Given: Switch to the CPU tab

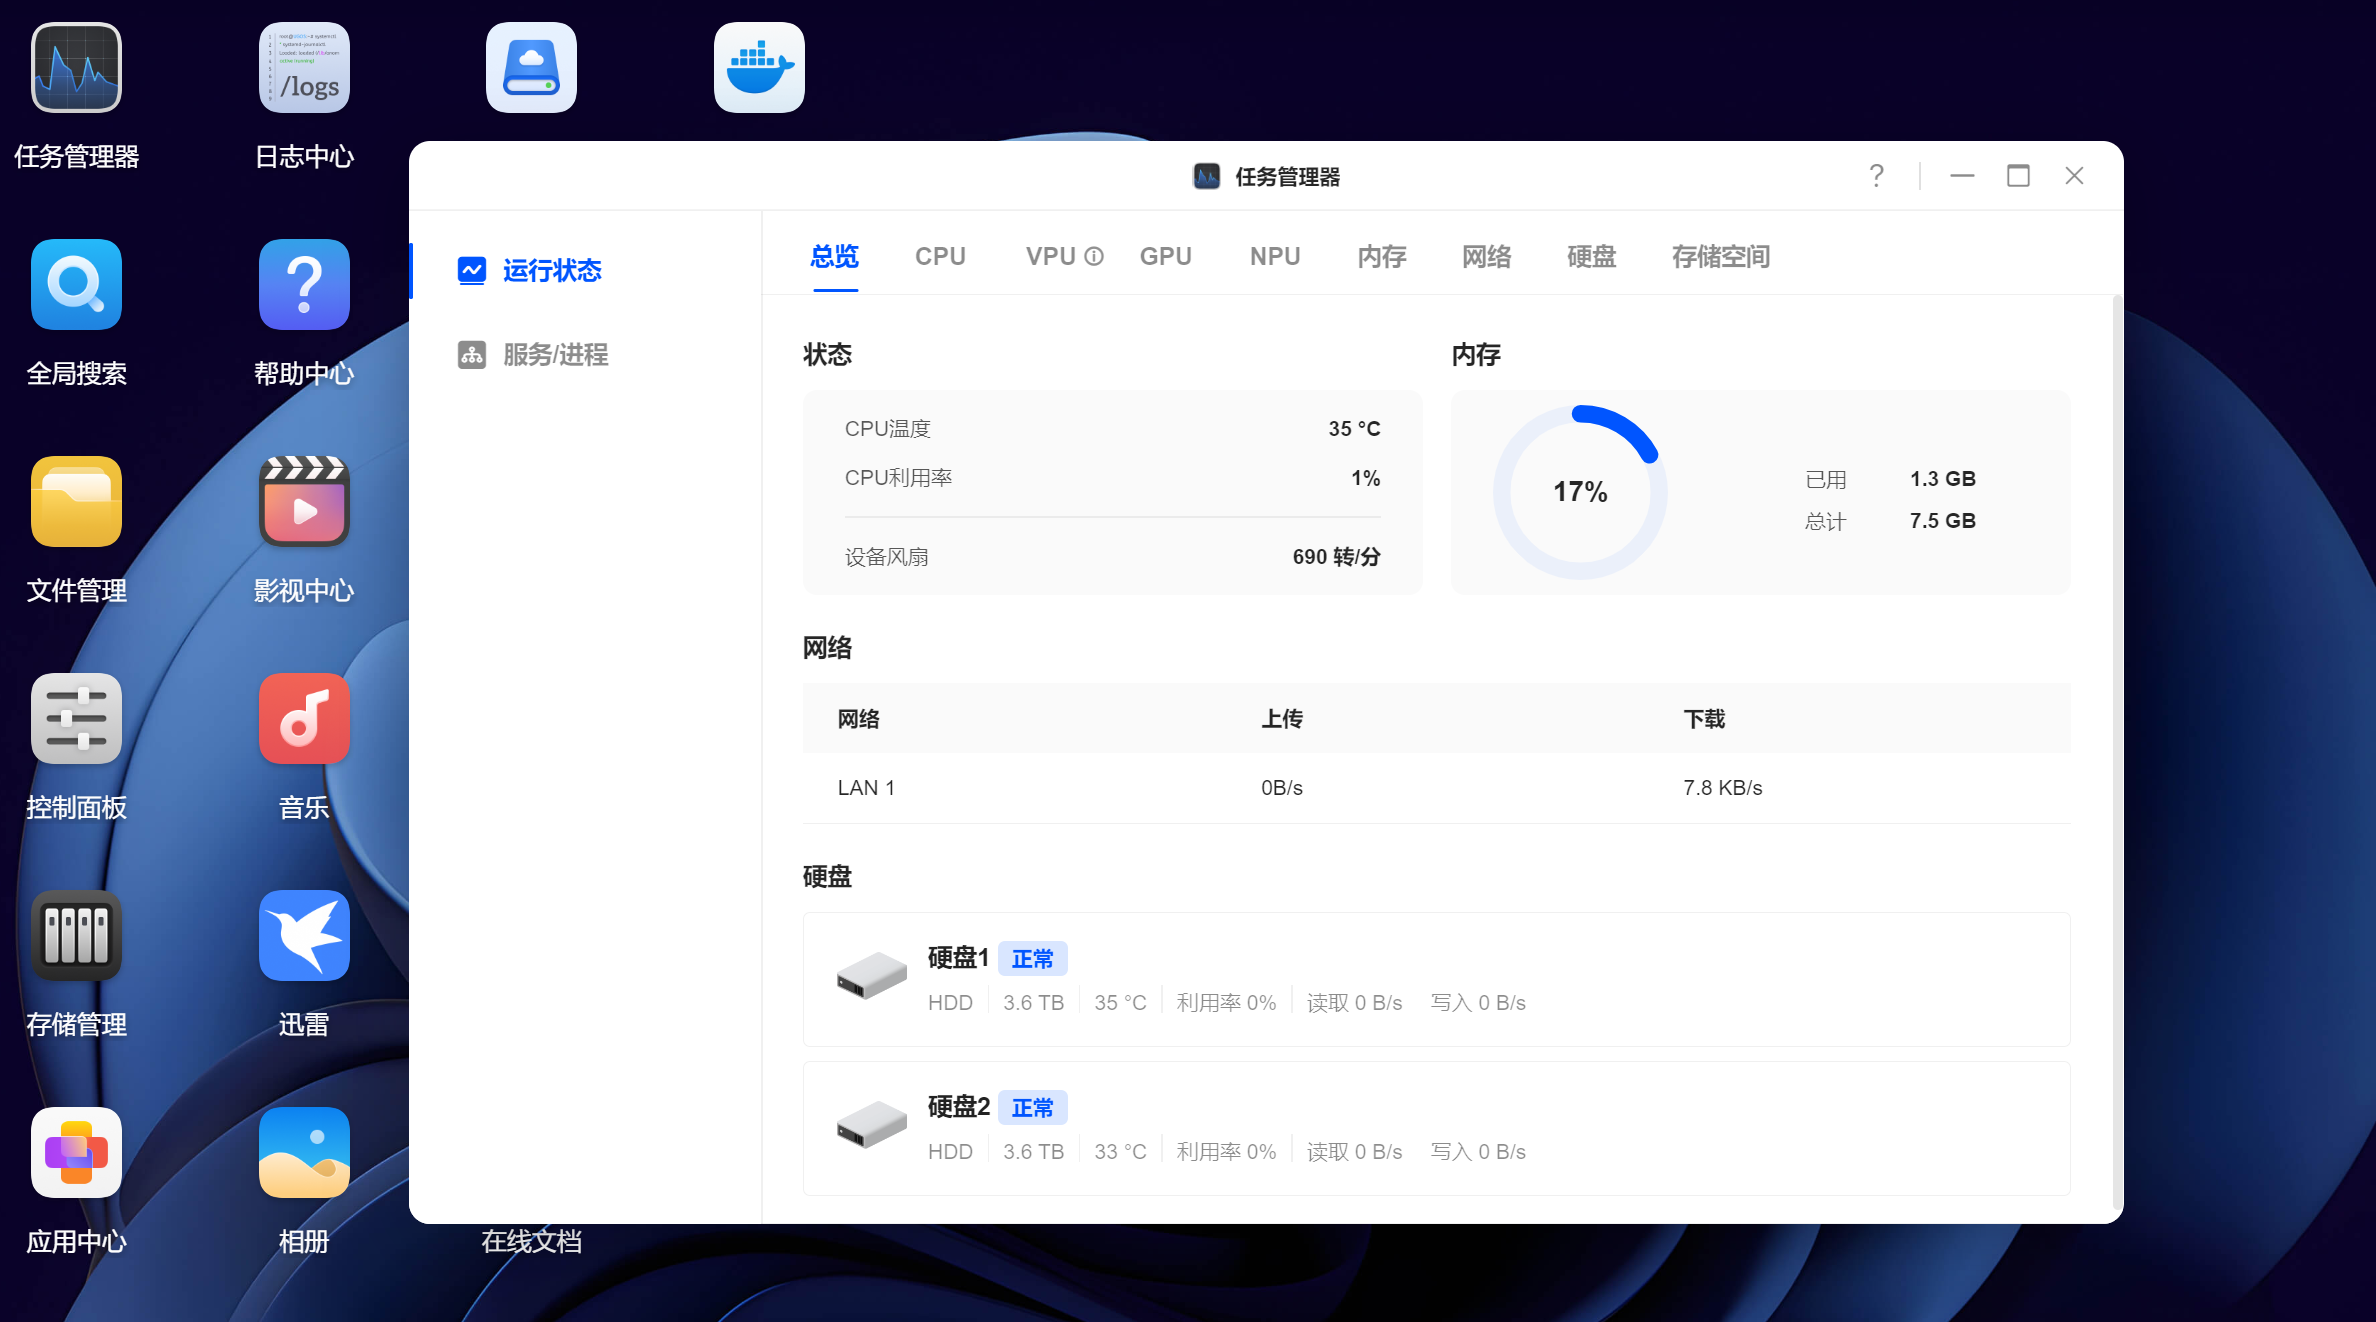Looking at the screenshot, I should [940, 257].
